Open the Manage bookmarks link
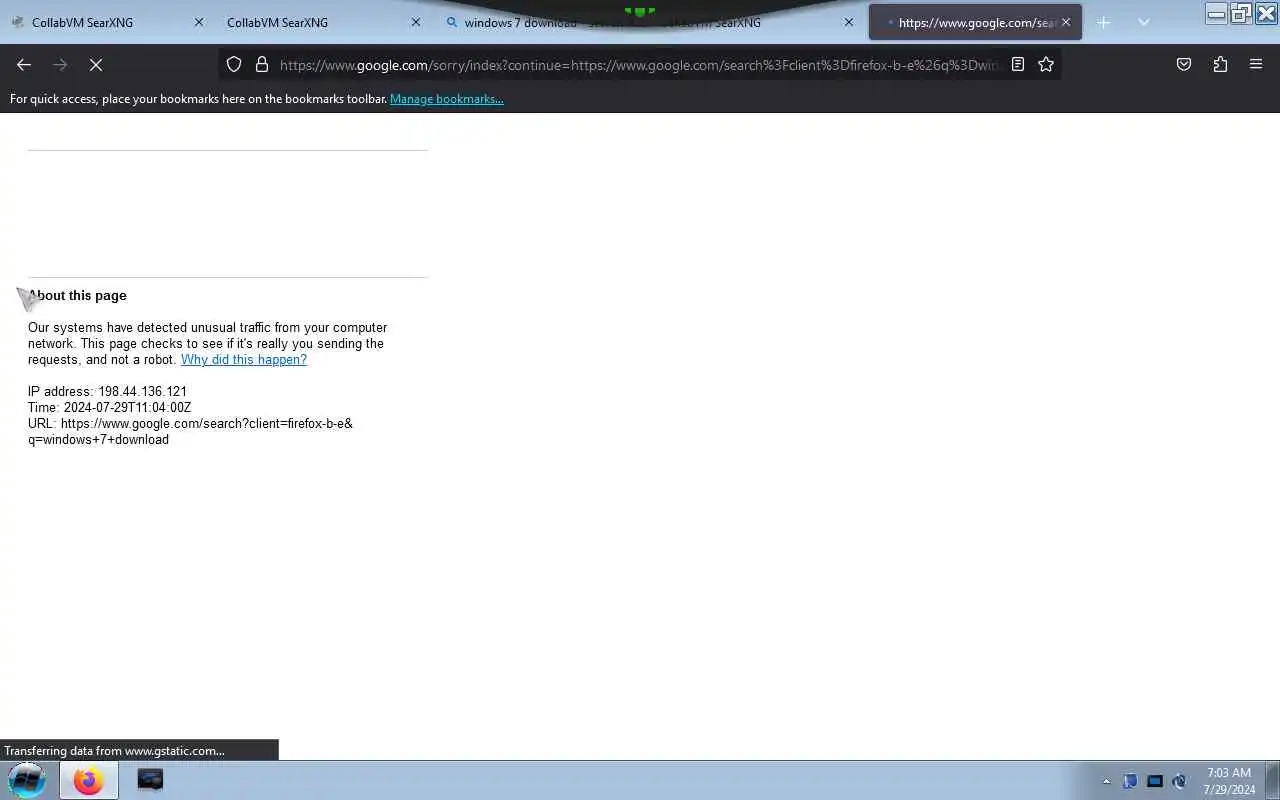Screen dimensions: 1280x800 point(447,99)
